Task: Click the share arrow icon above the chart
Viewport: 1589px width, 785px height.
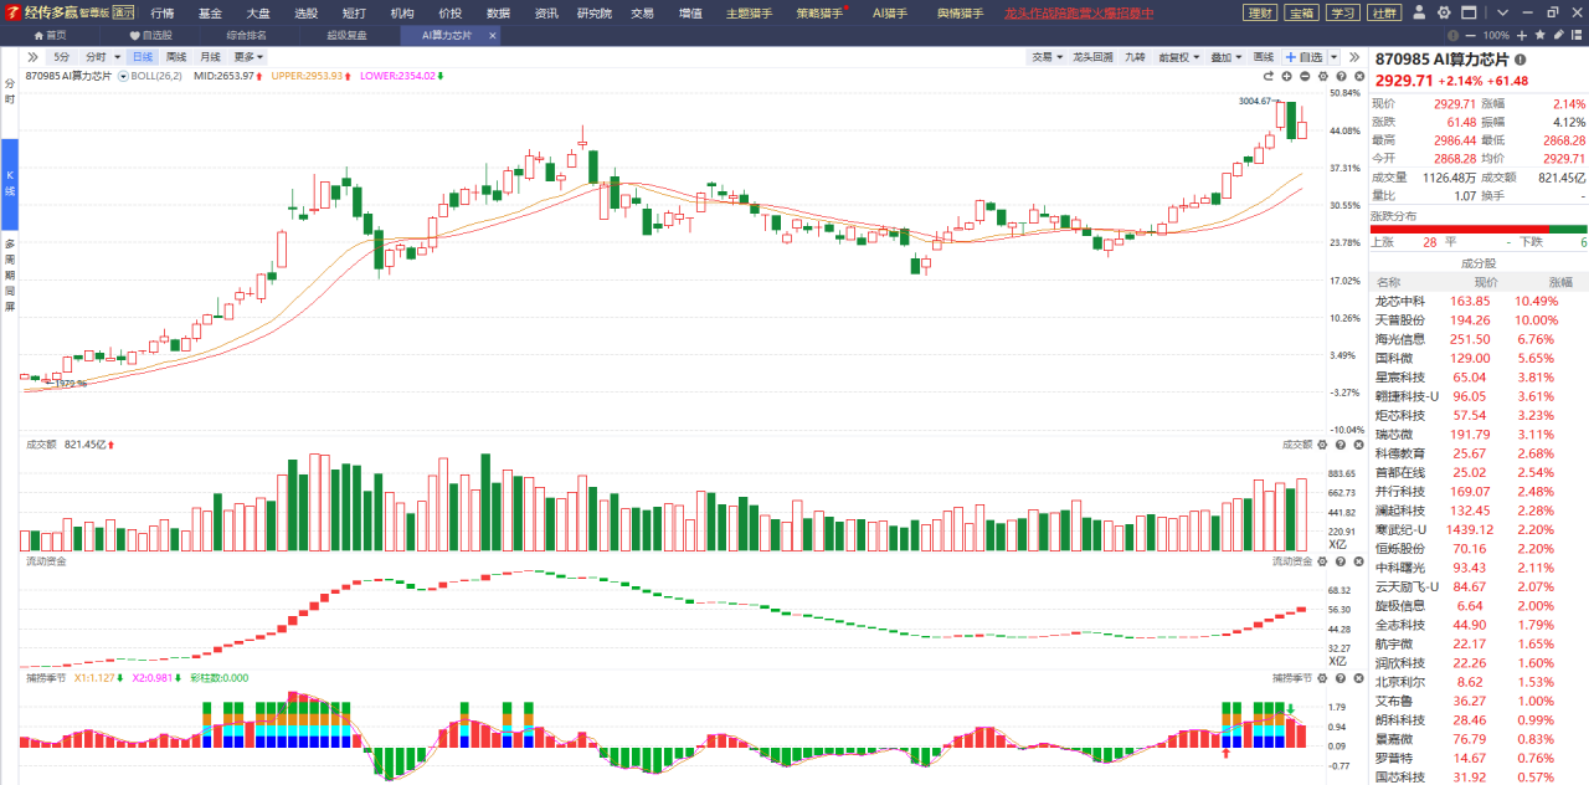Action: [1268, 76]
